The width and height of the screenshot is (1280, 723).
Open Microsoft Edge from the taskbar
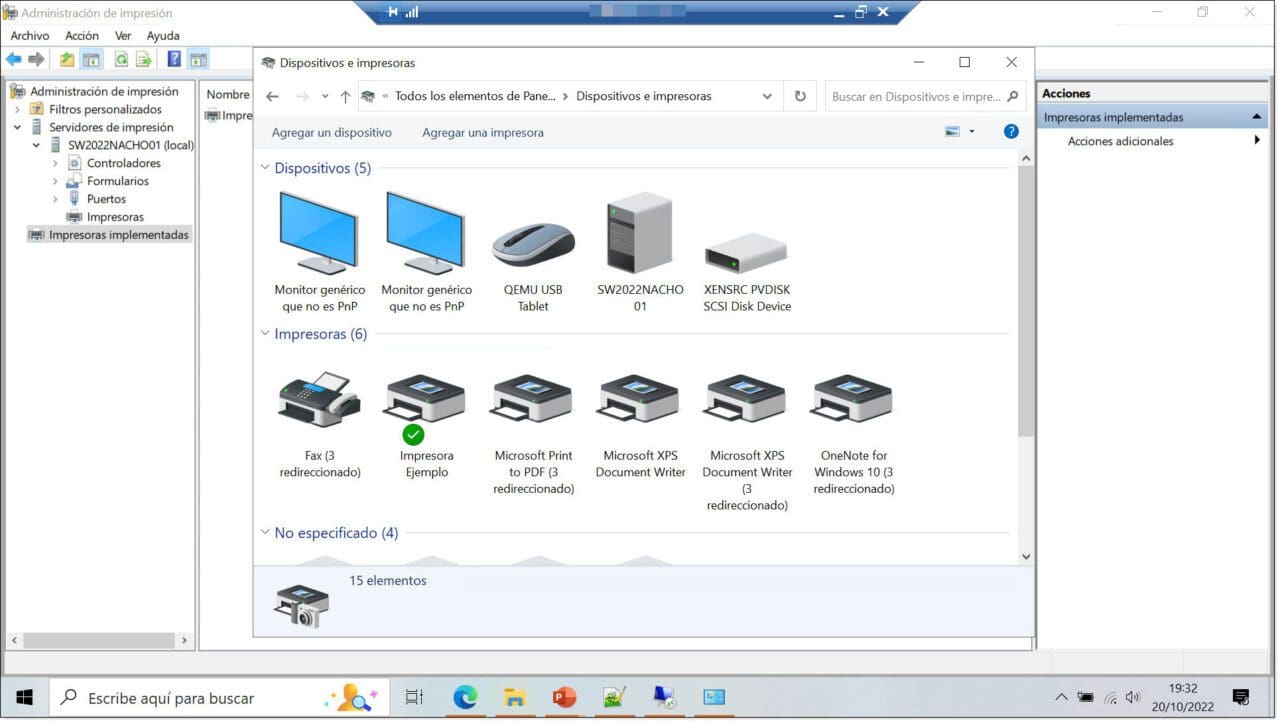(x=464, y=697)
